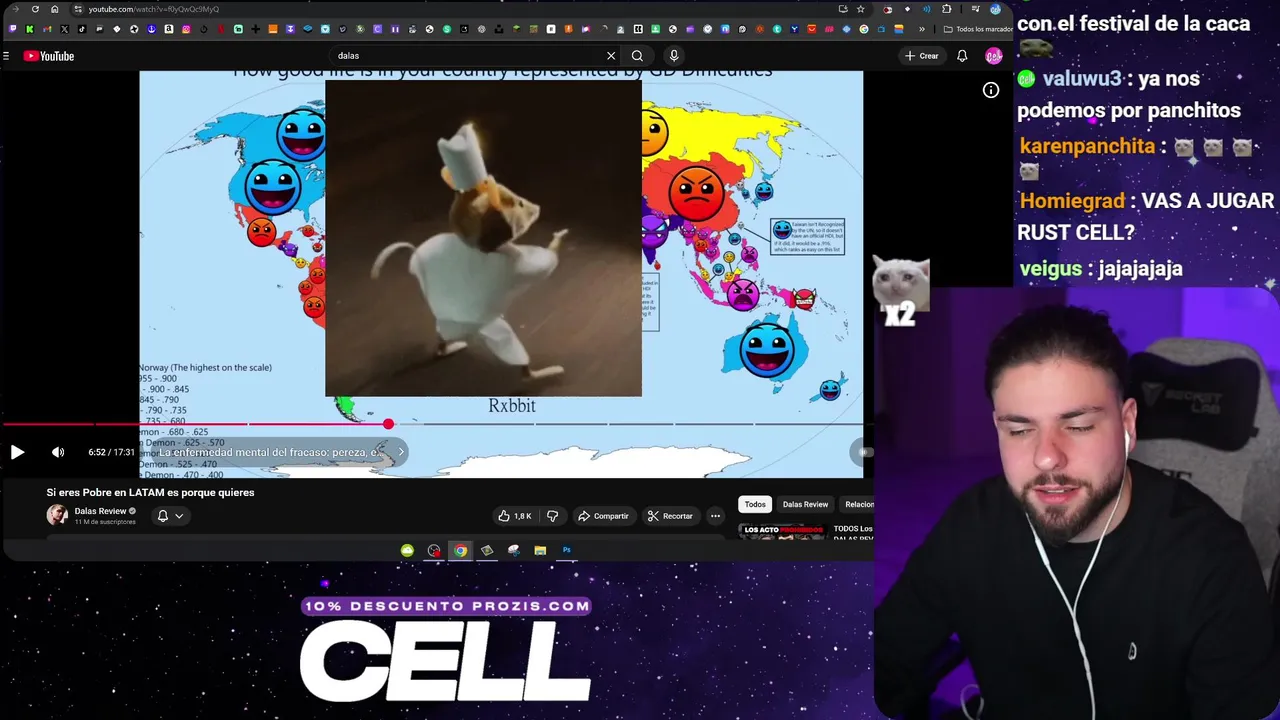The image size is (1280, 720).
Task: Click the search magnifier button
Action: [637, 56]
